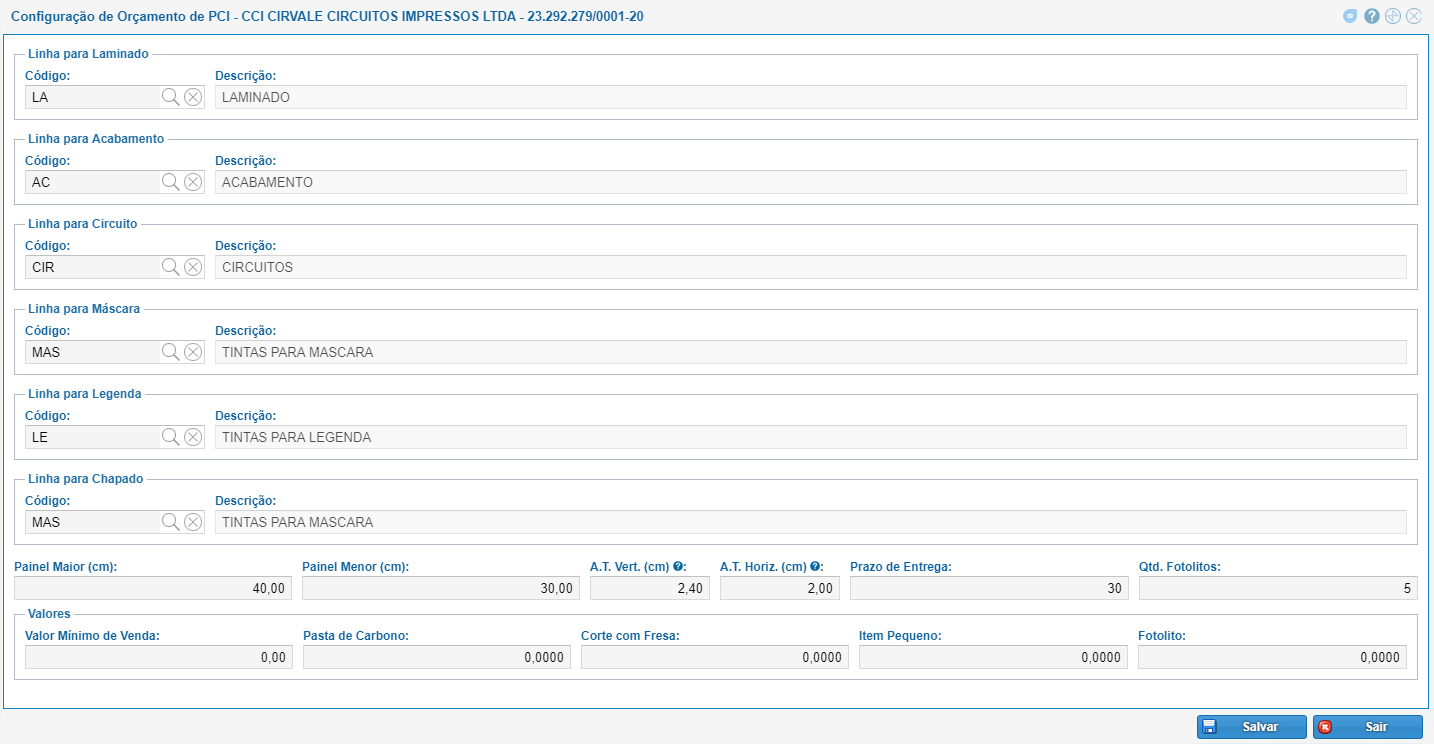Search codes for Linha para Legenda
This screenshot has height=744, width=1434.
(x=171, y=437)
